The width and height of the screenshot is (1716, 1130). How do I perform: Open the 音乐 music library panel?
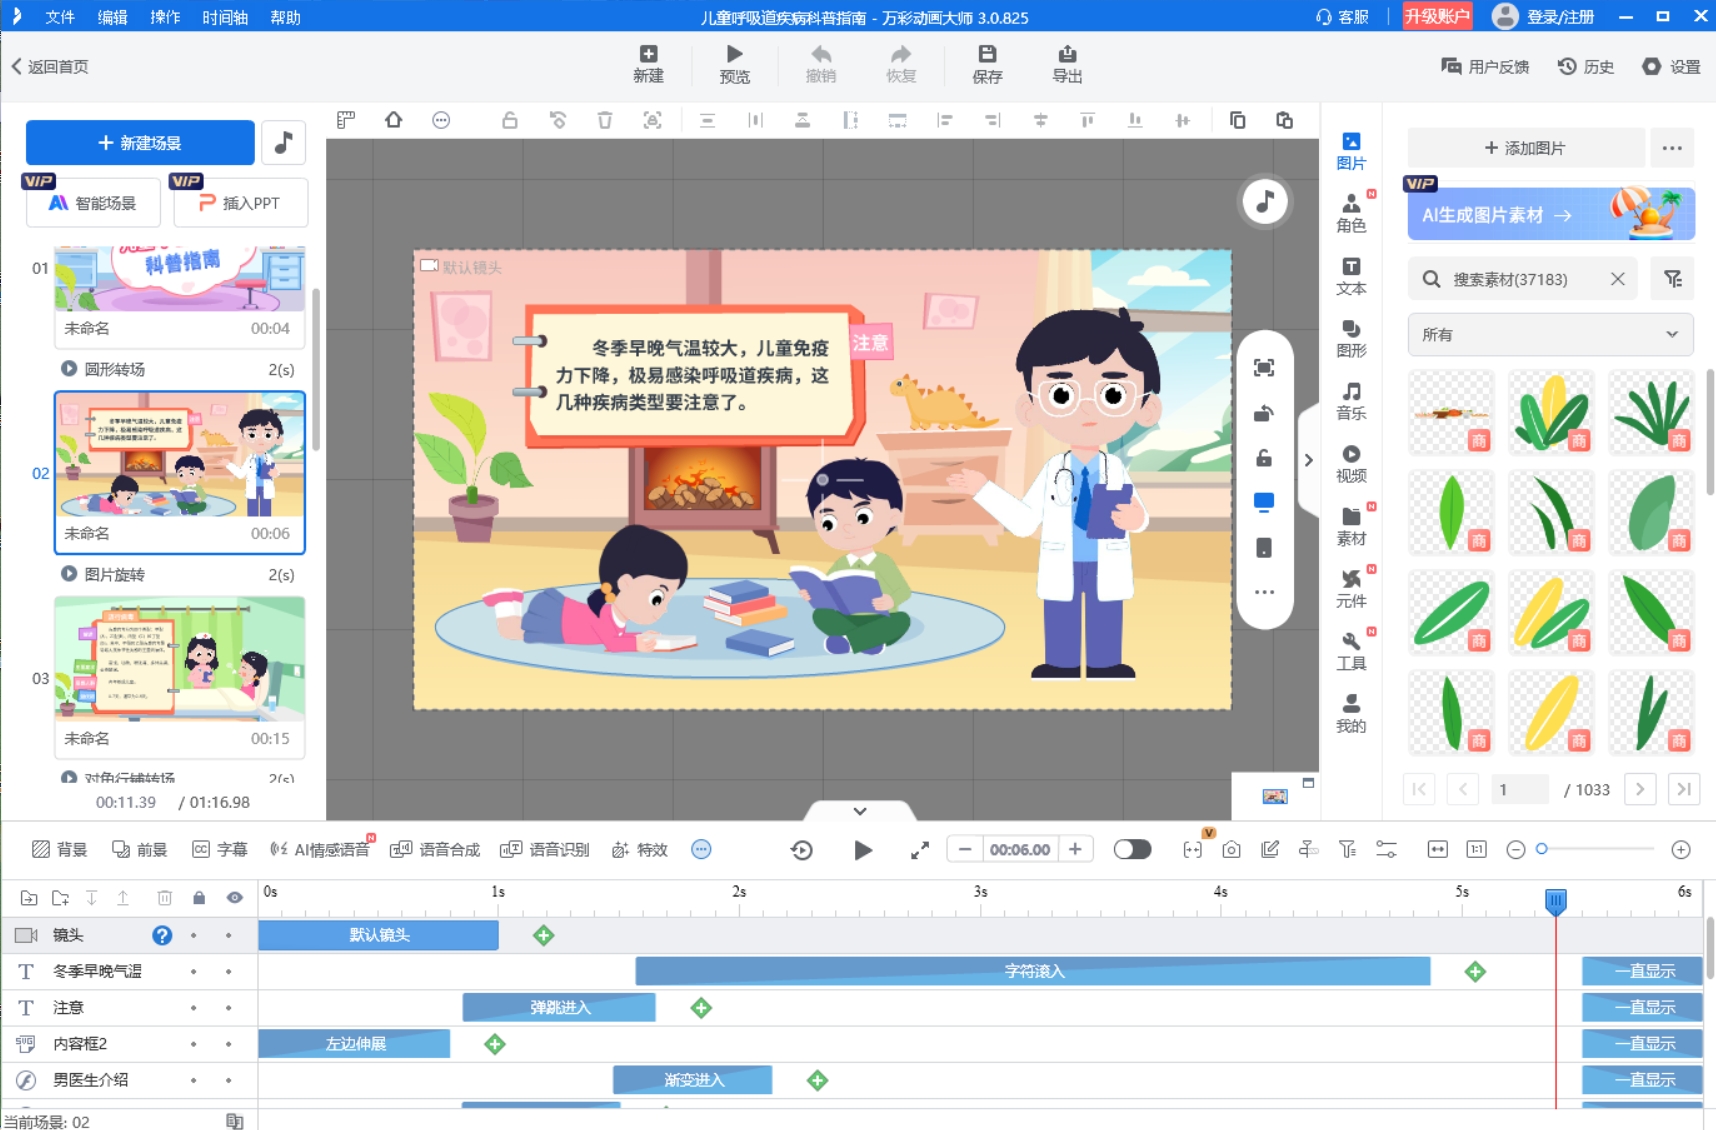(x=1352, y=399)
